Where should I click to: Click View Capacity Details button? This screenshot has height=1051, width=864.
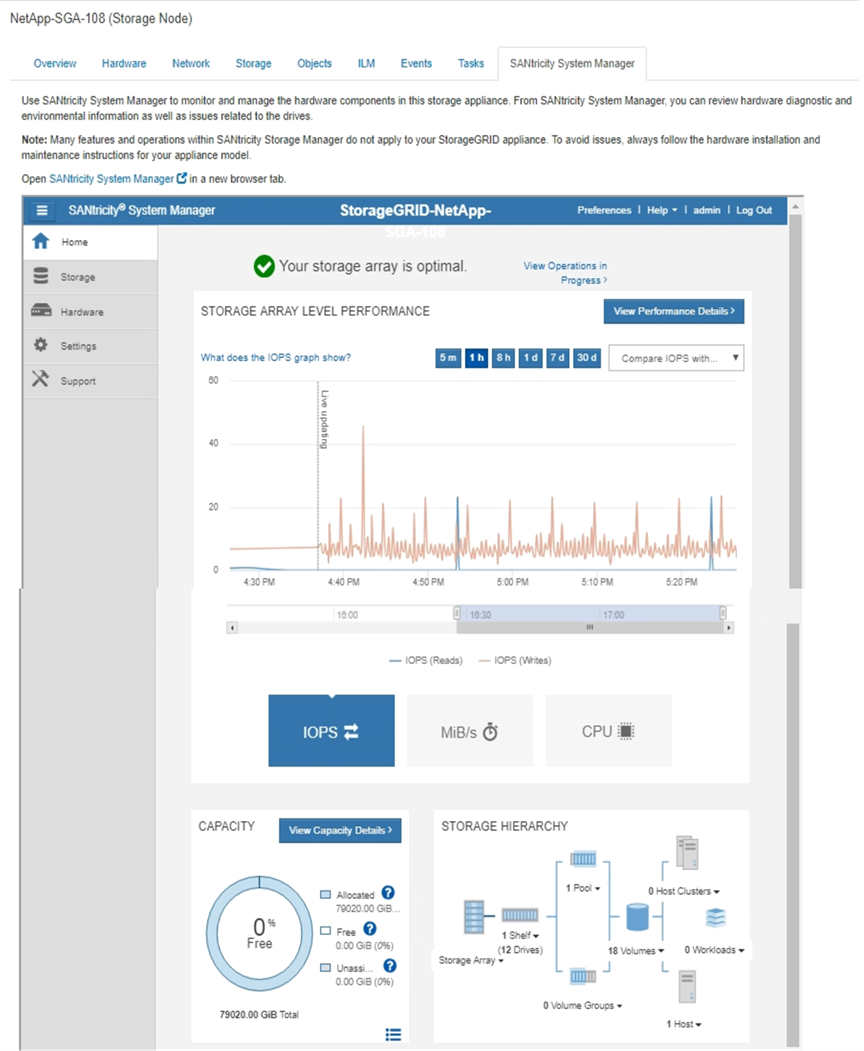pos(340,830)
